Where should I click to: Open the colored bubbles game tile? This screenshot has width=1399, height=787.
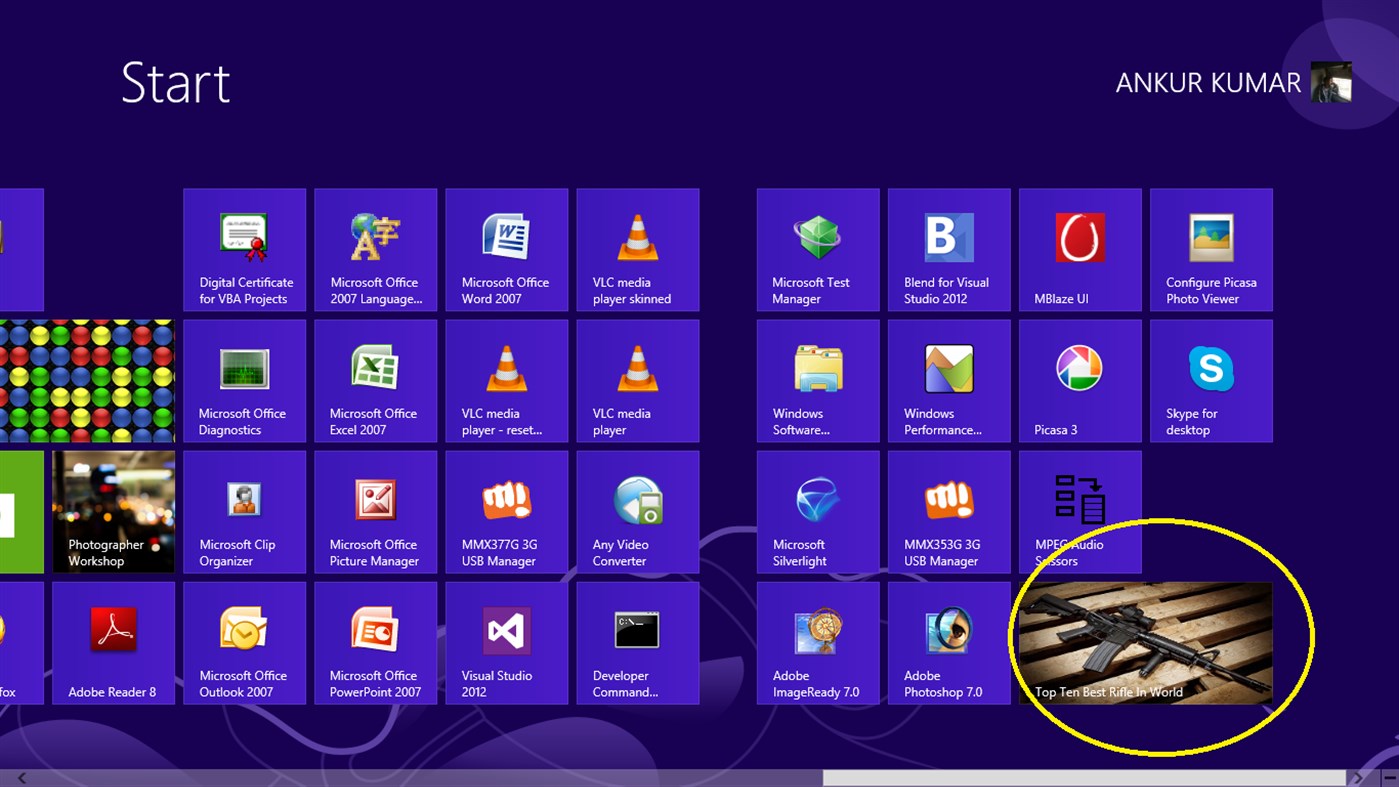coord(87,381)
